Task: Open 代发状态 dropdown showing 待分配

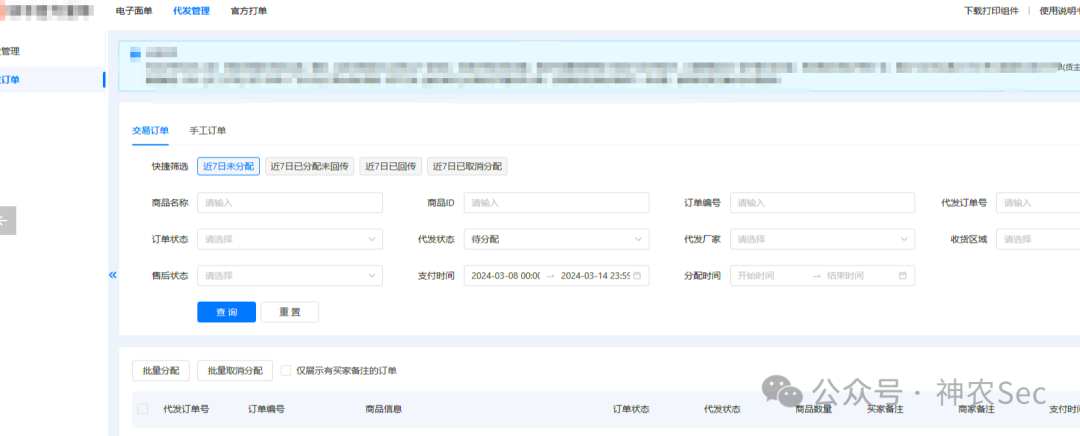Action: pyautogui.click(x=557, y=239)
